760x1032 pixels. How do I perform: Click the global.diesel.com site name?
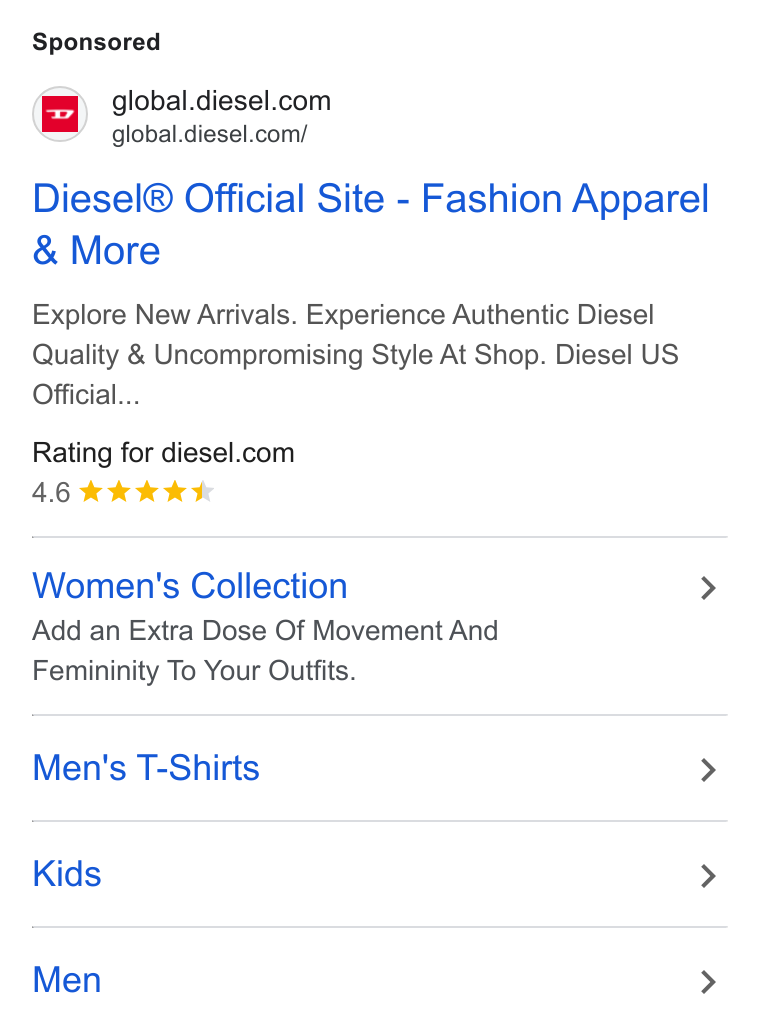(x=221, y=101)
